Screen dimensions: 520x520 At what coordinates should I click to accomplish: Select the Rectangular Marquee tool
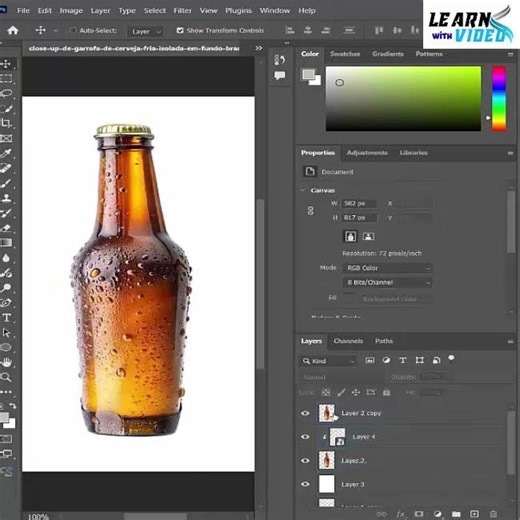click(x=6, y=79)
